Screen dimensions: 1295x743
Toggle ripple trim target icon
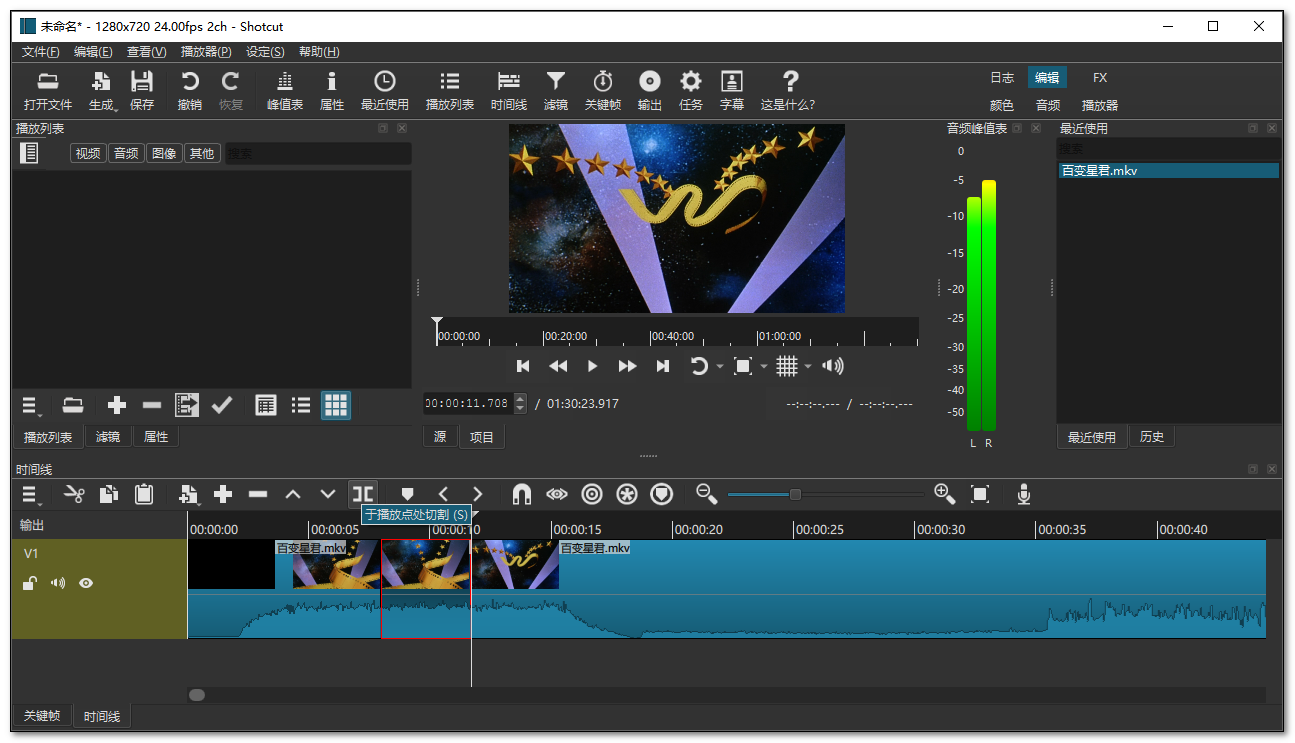[592, 494]
